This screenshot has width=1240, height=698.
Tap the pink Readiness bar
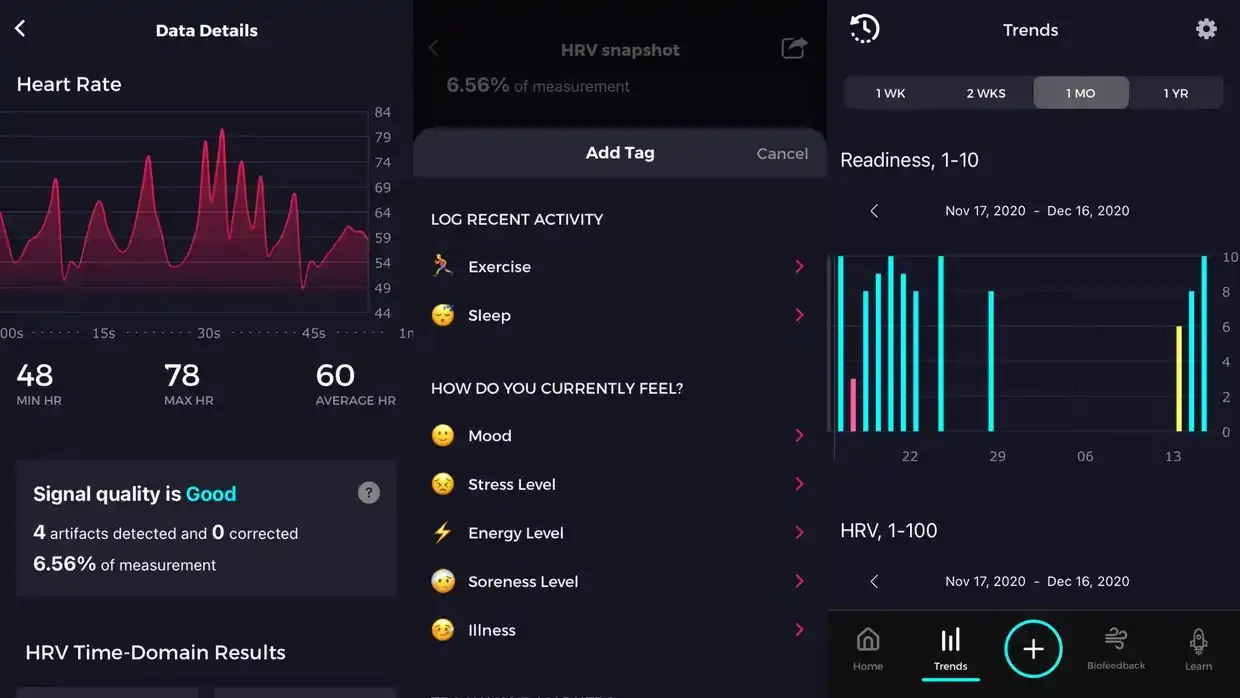[853, 405]
